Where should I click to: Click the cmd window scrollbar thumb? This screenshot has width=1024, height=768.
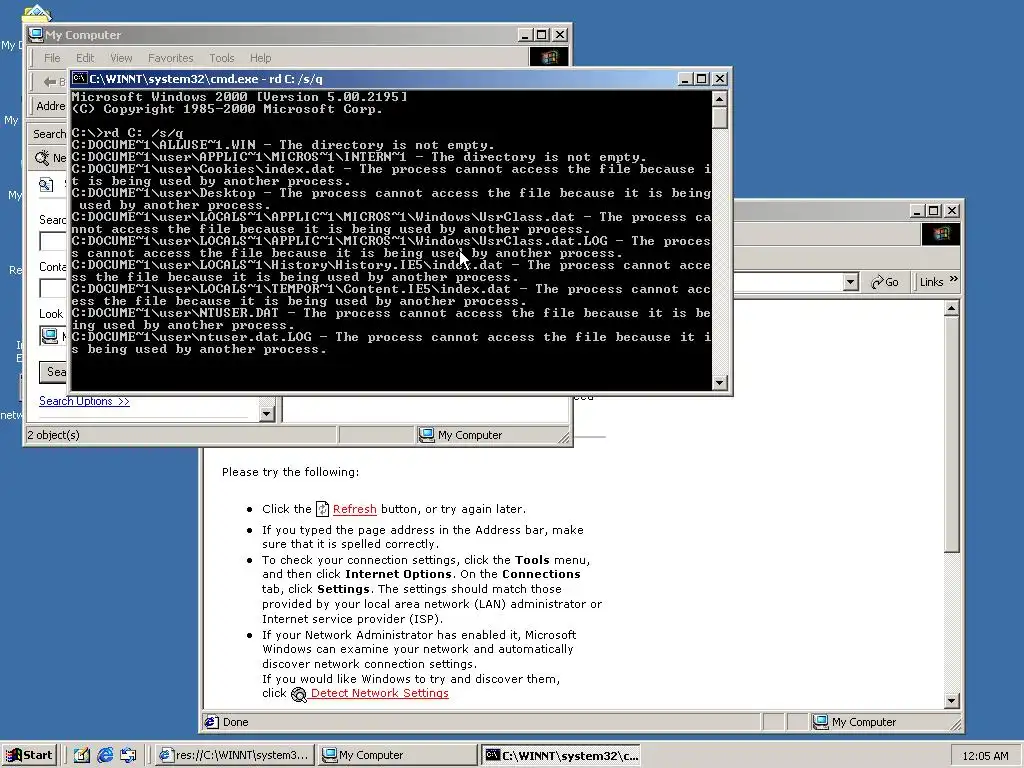point(719,118)
